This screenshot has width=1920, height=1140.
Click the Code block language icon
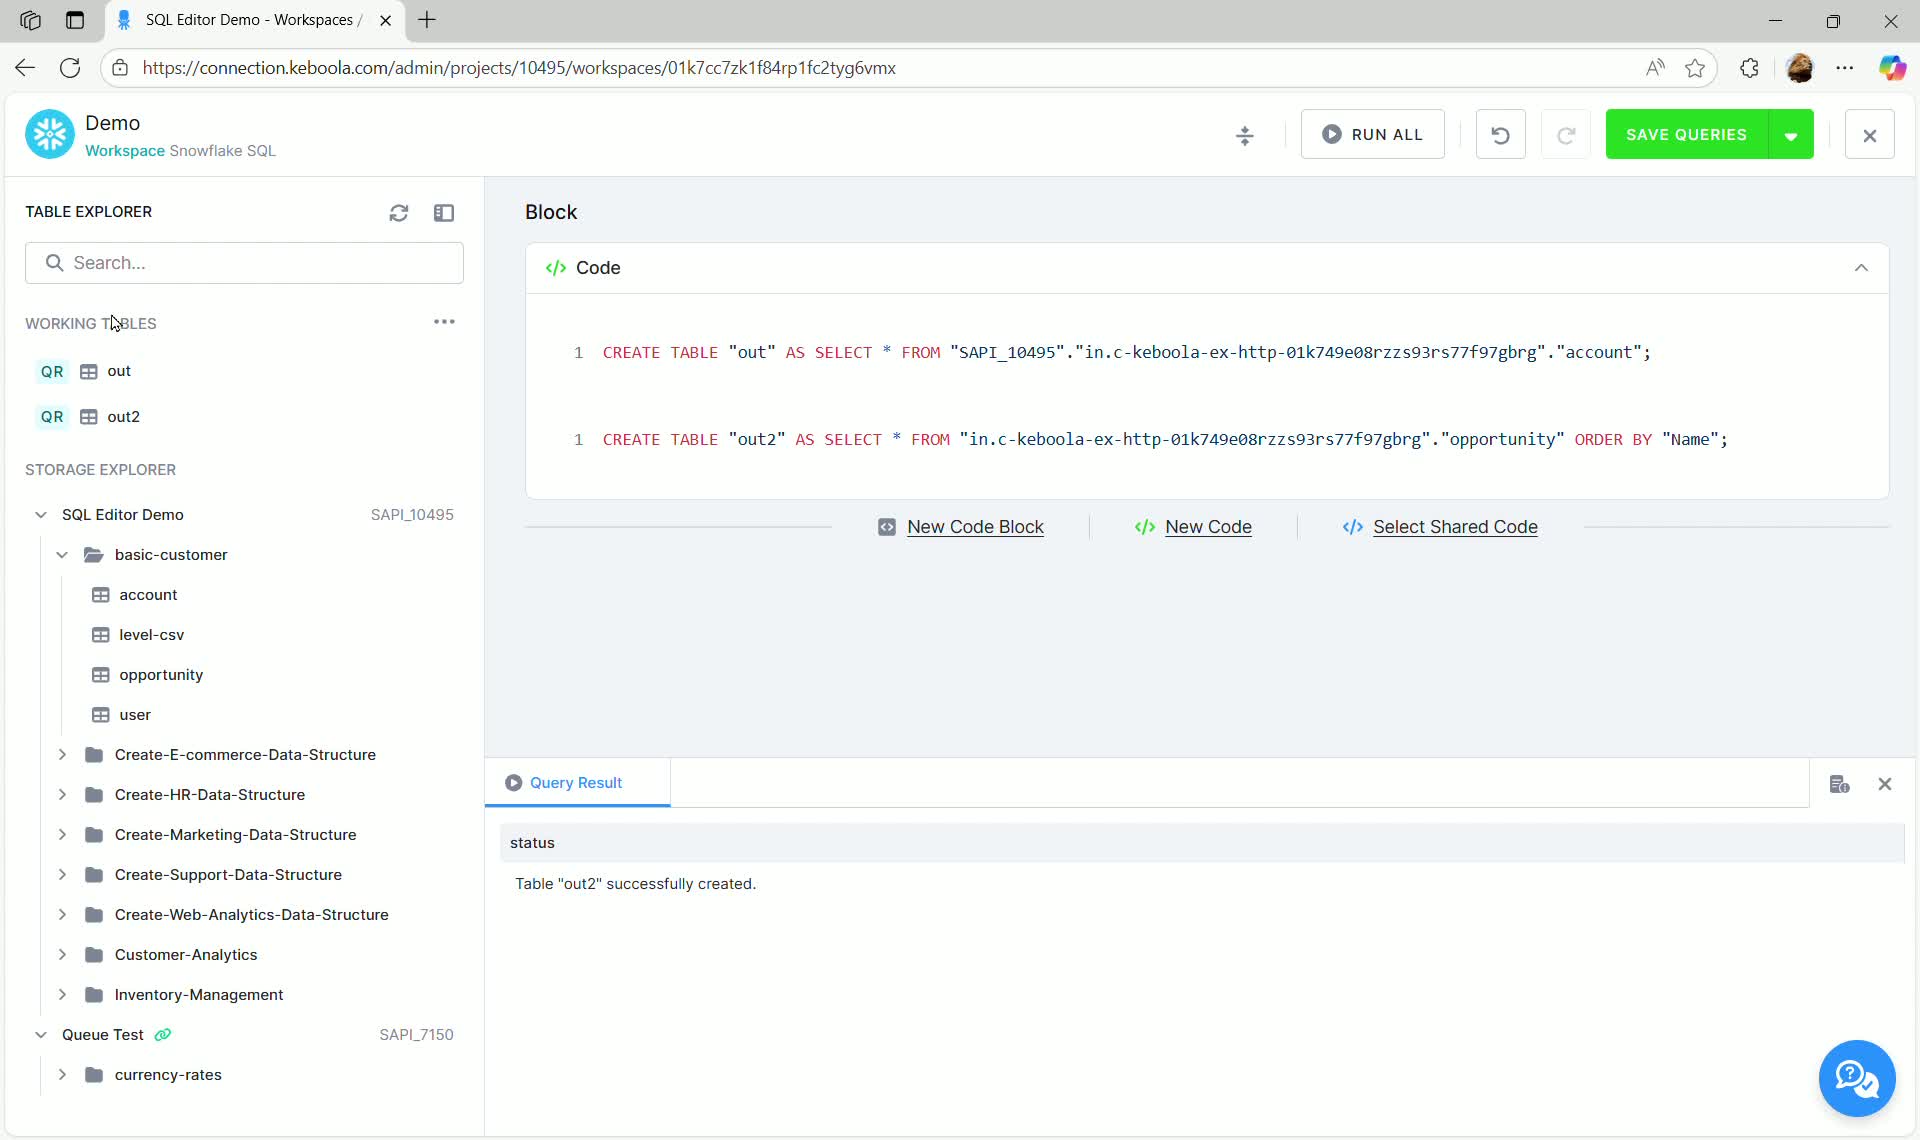[556, 267]
